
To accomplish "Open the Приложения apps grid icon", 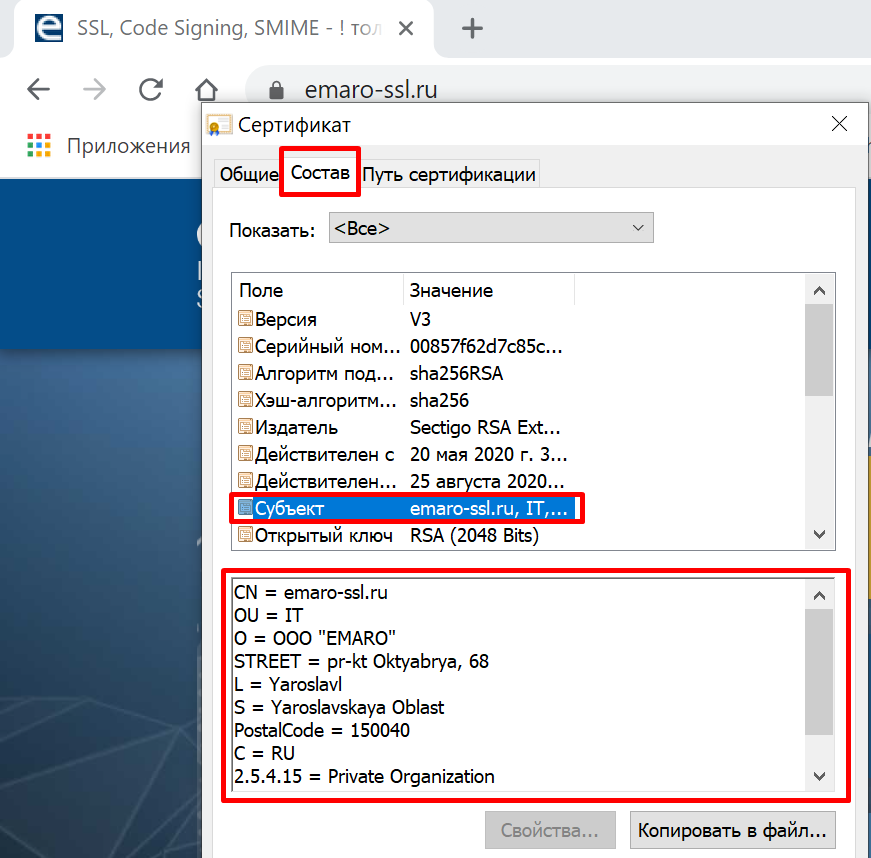I will [x=38, y=146].
